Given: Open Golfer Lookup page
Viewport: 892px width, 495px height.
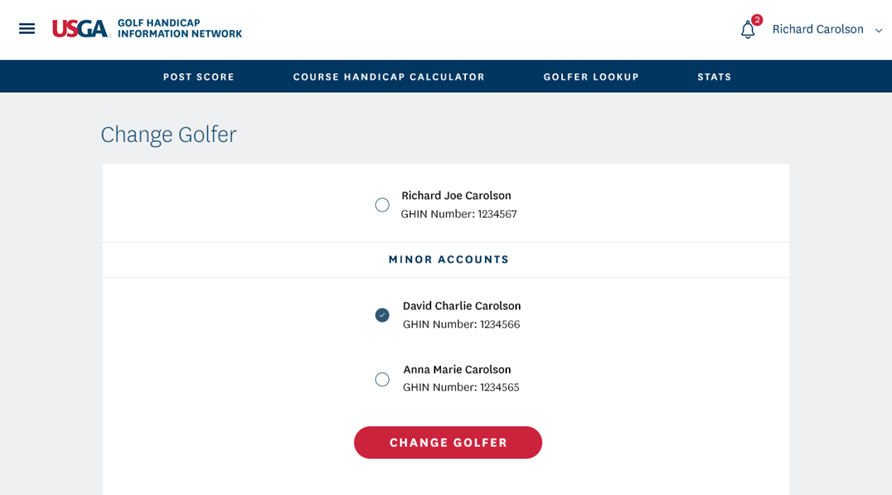Looking at the screenshot, I should coord(591,77).
